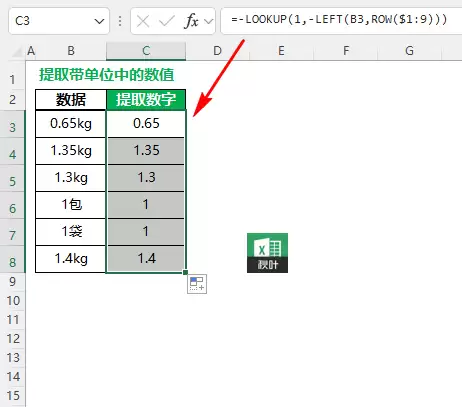Cancel formula entry with the X icon
Screen dimensions: 462x407
143,22
